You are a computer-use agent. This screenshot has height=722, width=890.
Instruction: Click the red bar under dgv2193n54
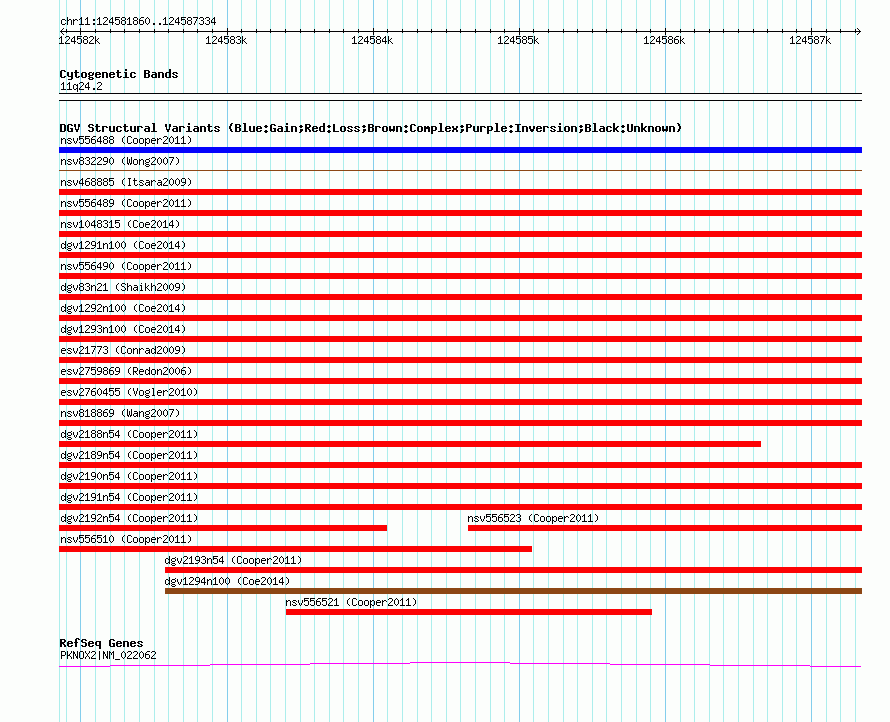[x=514, y=570]
